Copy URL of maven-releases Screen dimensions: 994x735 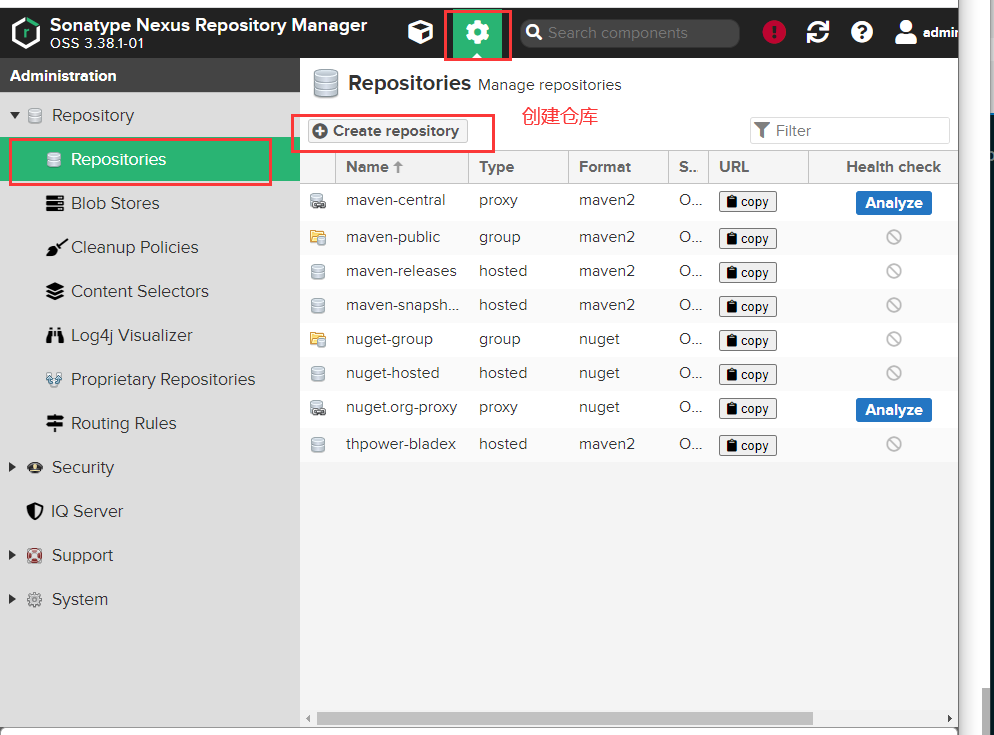(747, 273)
